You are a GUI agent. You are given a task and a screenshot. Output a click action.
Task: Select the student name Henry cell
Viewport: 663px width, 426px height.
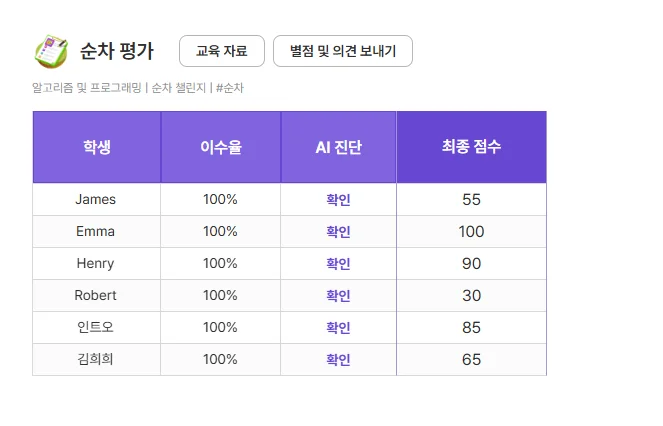pos(96,264)
